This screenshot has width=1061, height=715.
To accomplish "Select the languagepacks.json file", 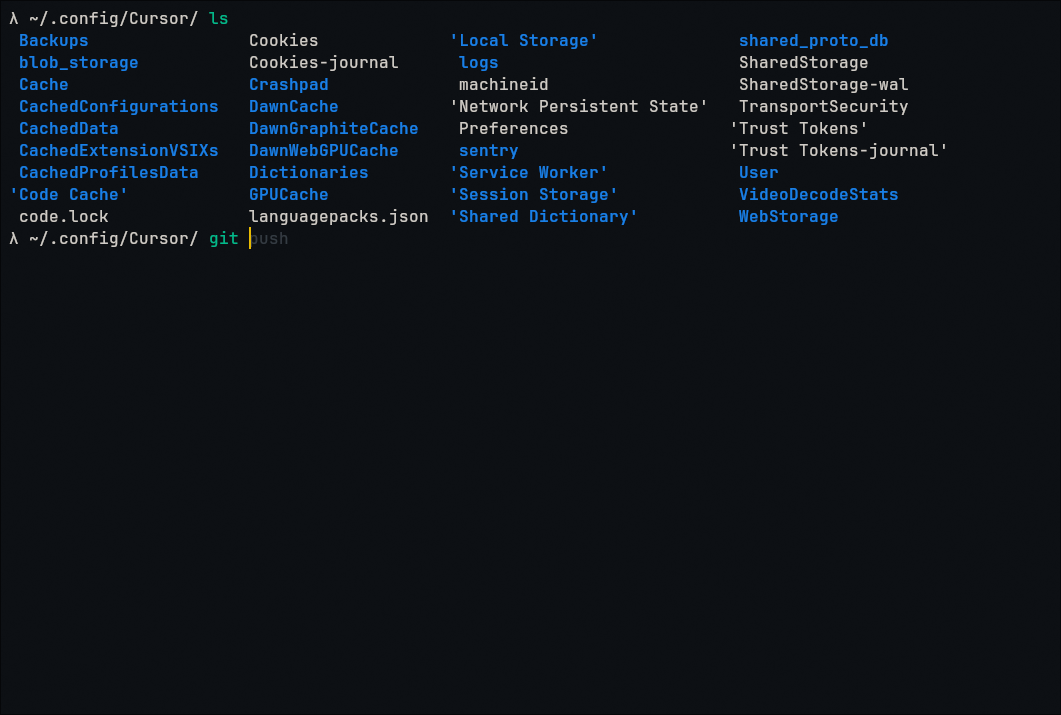I will click(338, 216).
